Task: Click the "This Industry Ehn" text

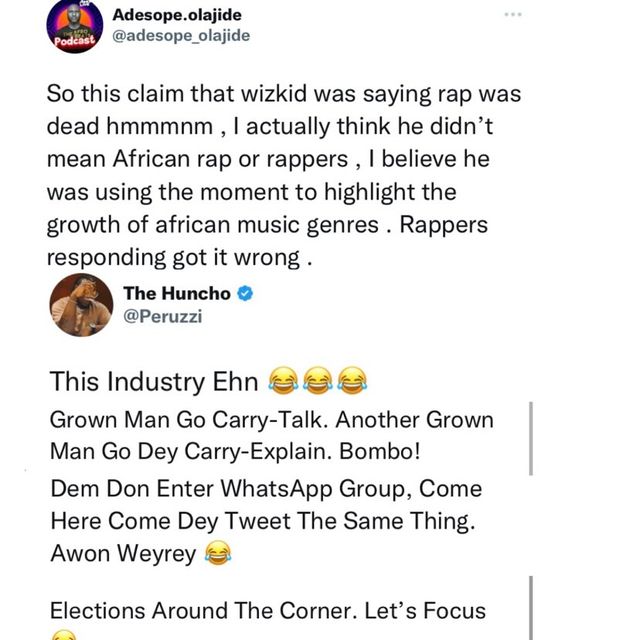Action: click(155, 380)
